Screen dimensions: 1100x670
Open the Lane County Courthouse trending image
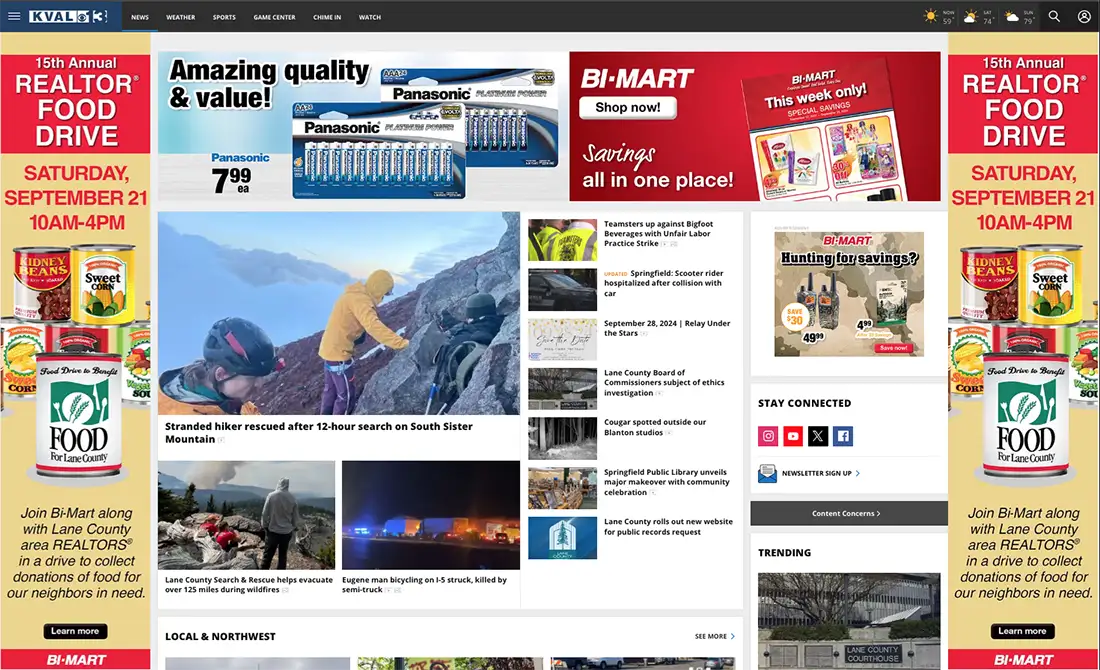[849, 621]
